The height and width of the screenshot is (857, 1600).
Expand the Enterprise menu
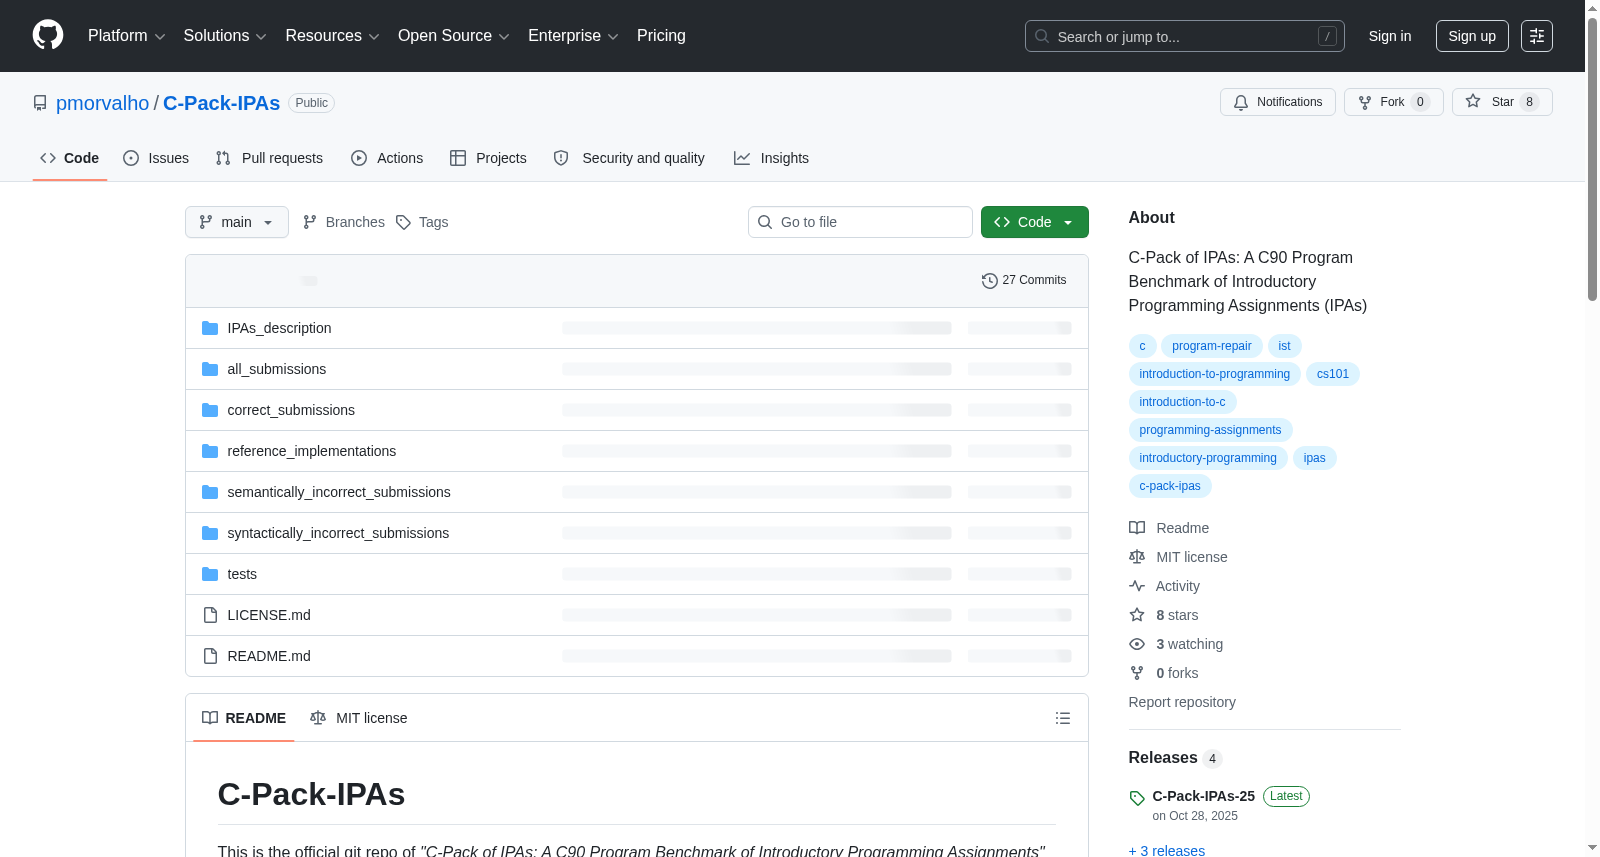pyautogui.click(x=573, y=36)
